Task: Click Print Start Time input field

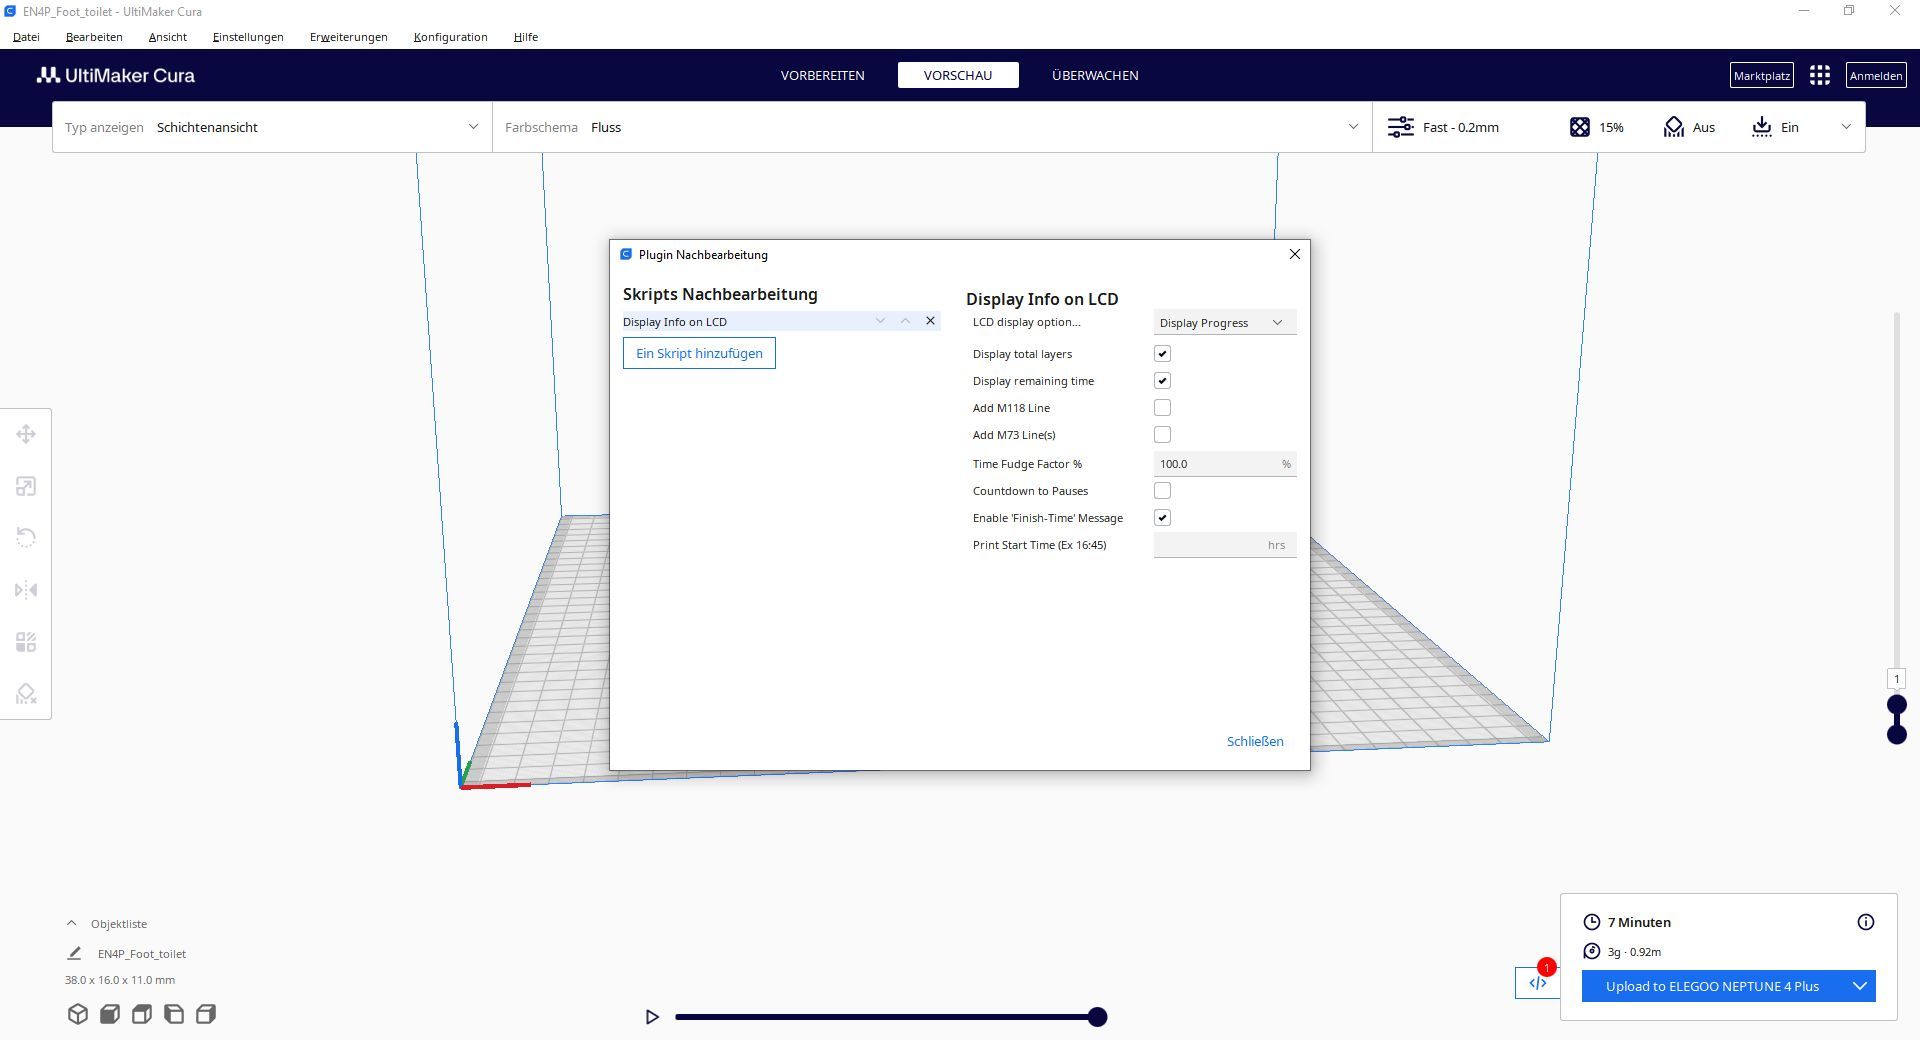Action: point(1225,545)
